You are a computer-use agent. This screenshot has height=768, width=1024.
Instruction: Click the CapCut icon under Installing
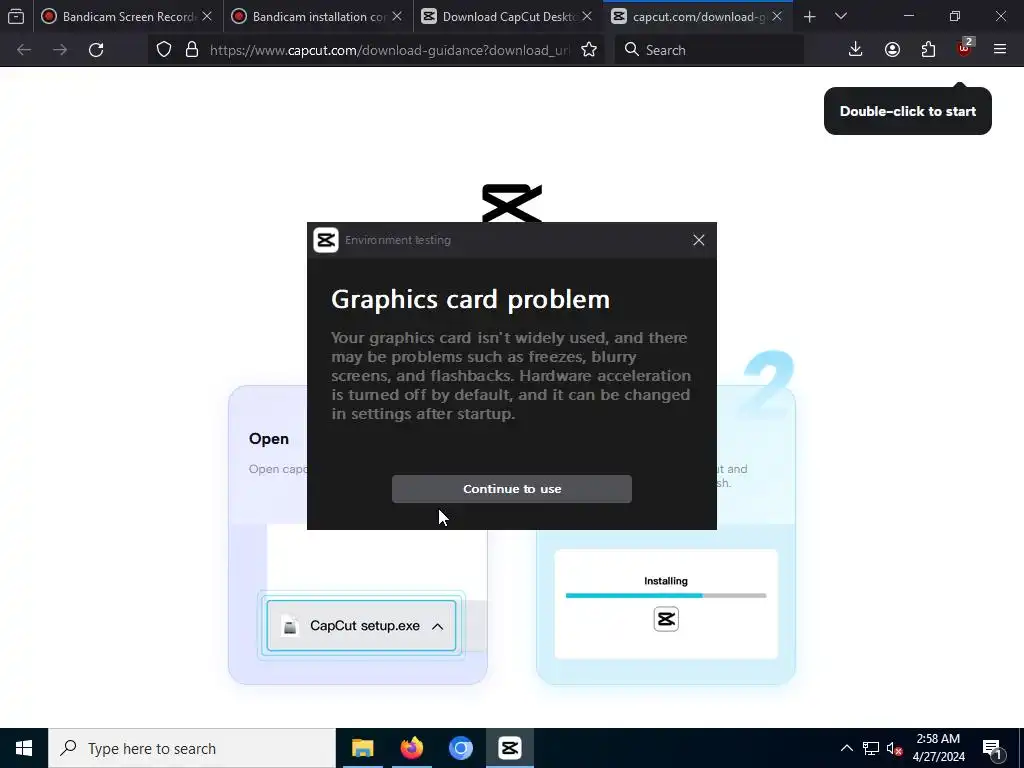666,619
